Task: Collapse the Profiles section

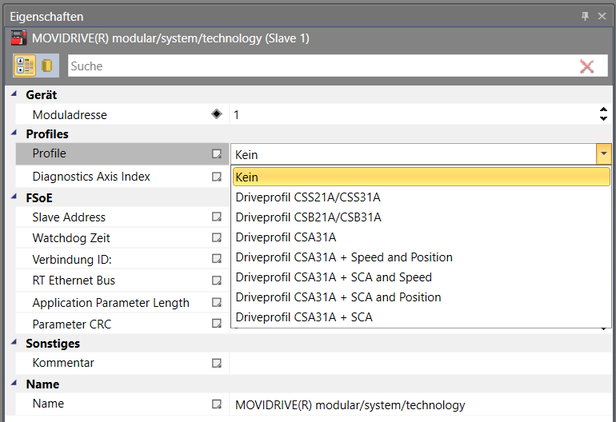Action: 14,134
